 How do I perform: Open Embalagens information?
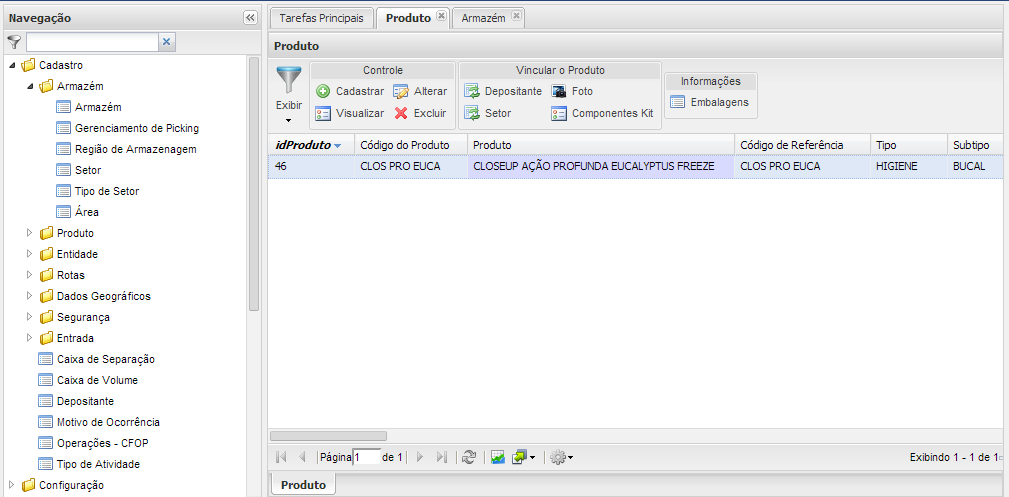[710, 102]
